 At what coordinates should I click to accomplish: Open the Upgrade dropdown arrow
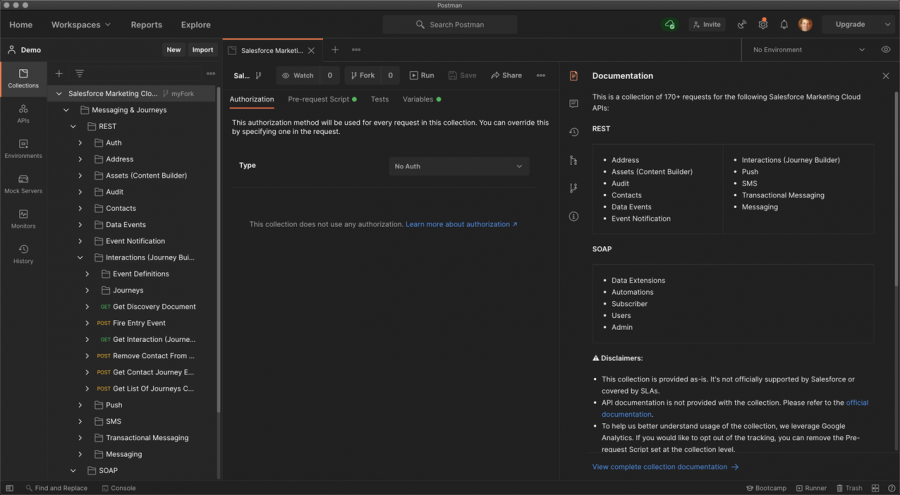click(887, 25)
